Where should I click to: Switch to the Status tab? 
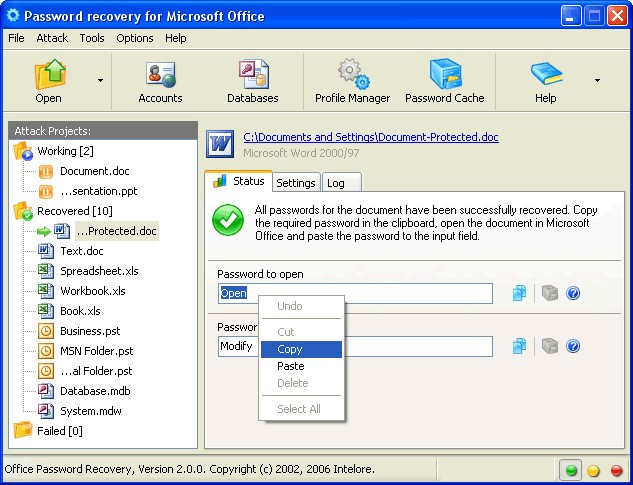(x=239, y=181)
